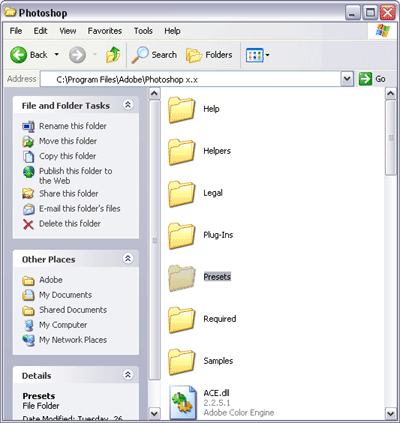Select the Required folder icon
The height and width of the screenshot is (423, 400).
(x=181, y=320)
